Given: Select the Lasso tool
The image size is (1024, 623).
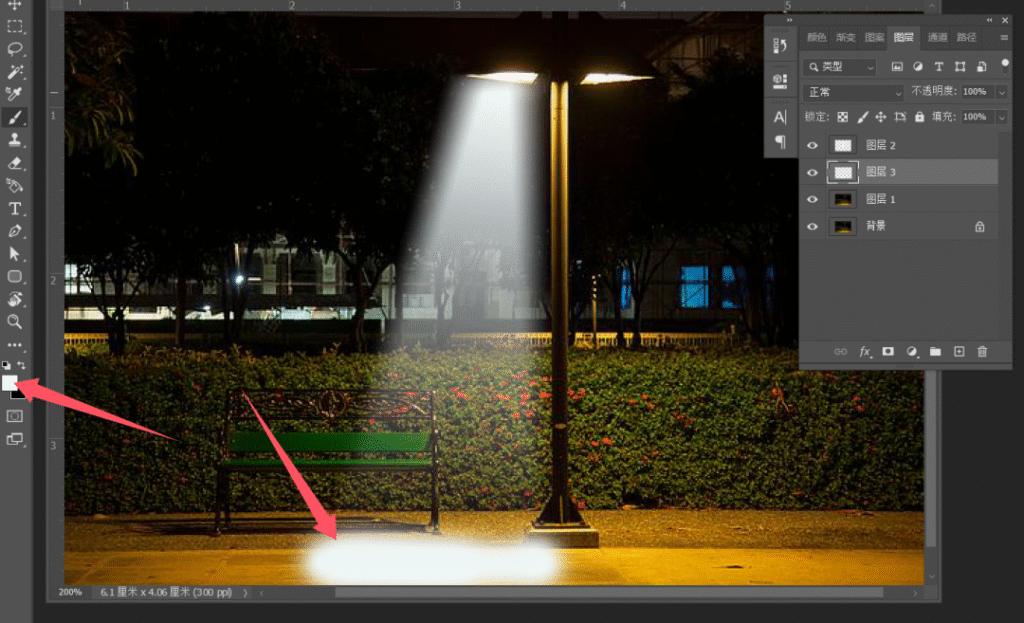Looking at the screenshot, I should (14, 49).
